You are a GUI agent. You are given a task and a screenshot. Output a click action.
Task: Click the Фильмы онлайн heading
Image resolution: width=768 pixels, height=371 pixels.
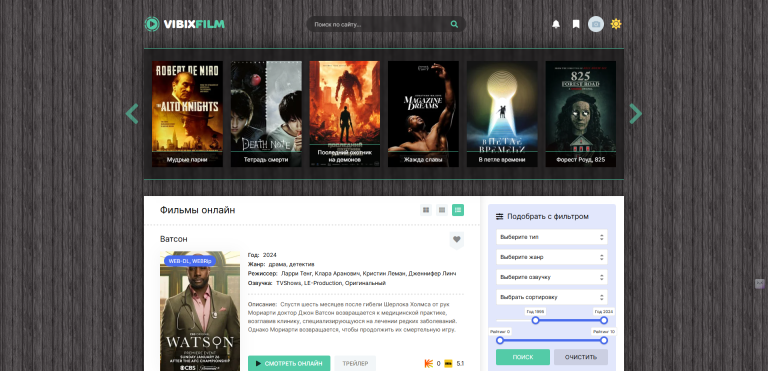click(197, 210)
